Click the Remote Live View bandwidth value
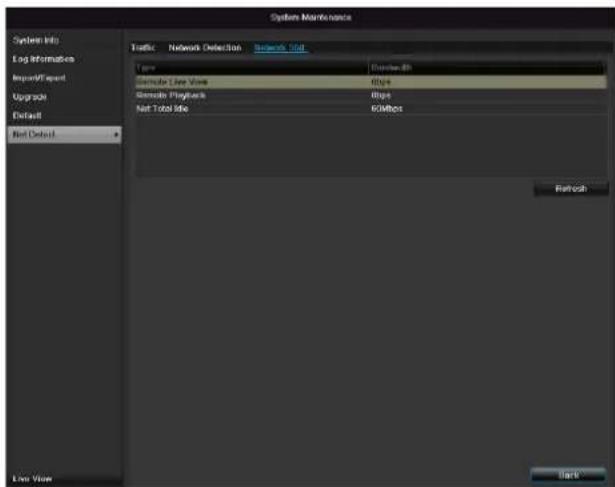Viewport: 615px width, 487px height. point(381,82)
